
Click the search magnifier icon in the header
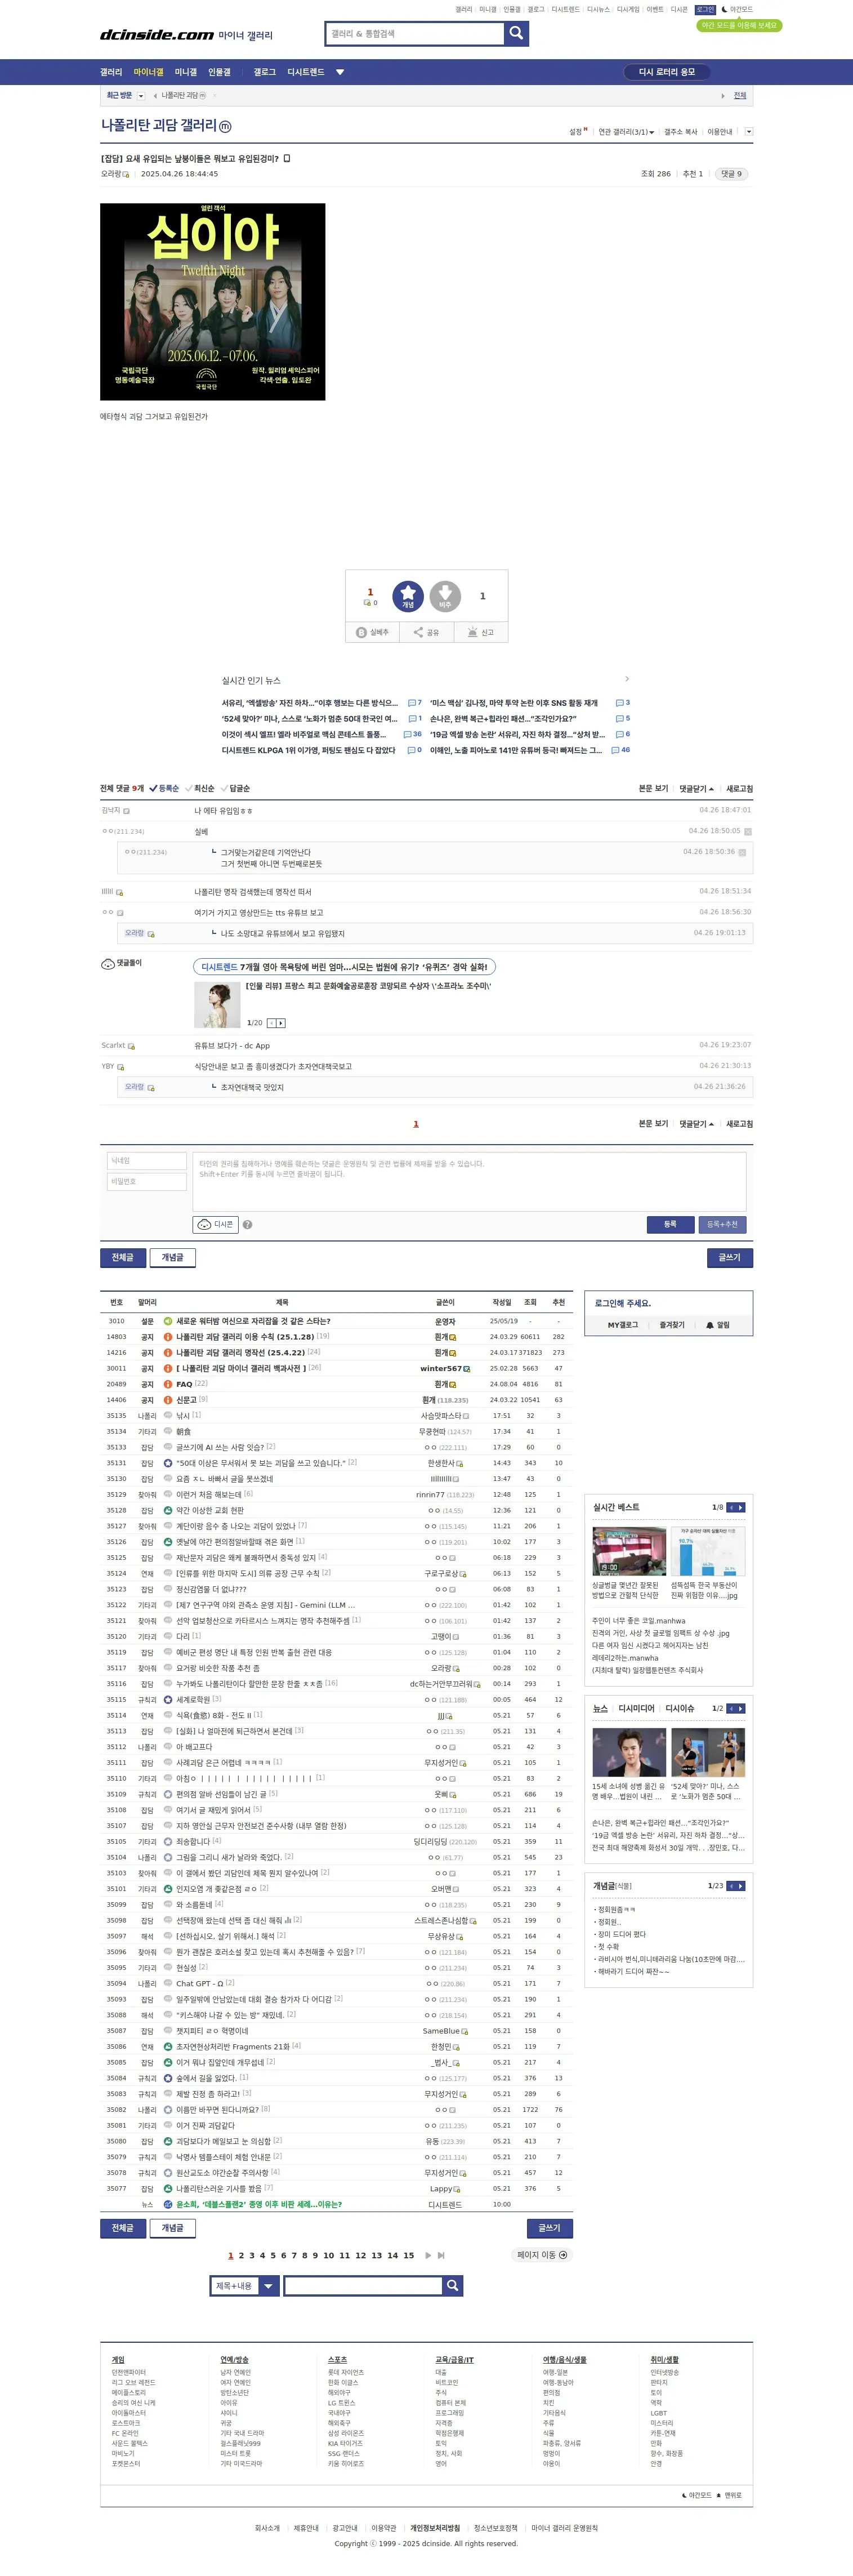pyautogui.click(x=516, y=33)
